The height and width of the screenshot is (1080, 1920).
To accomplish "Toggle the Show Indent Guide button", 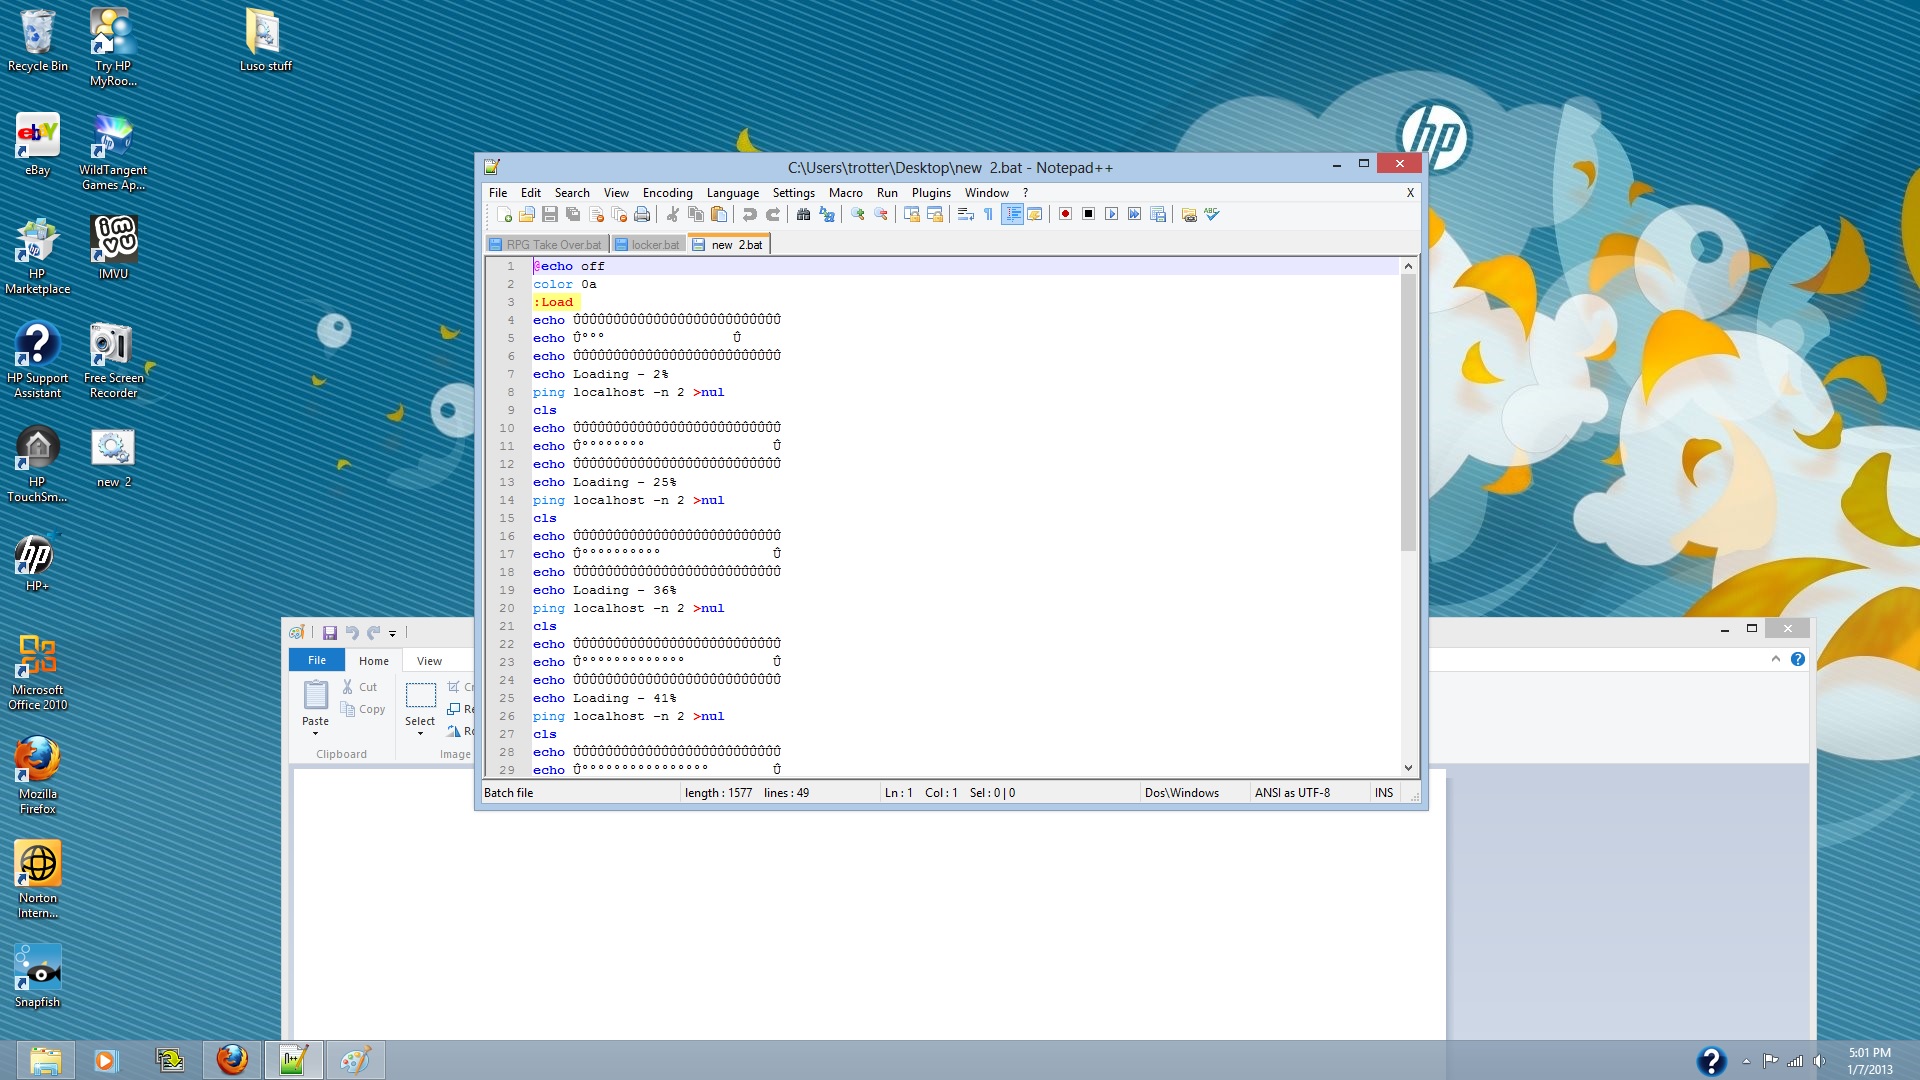I will tap(1012, 214).
